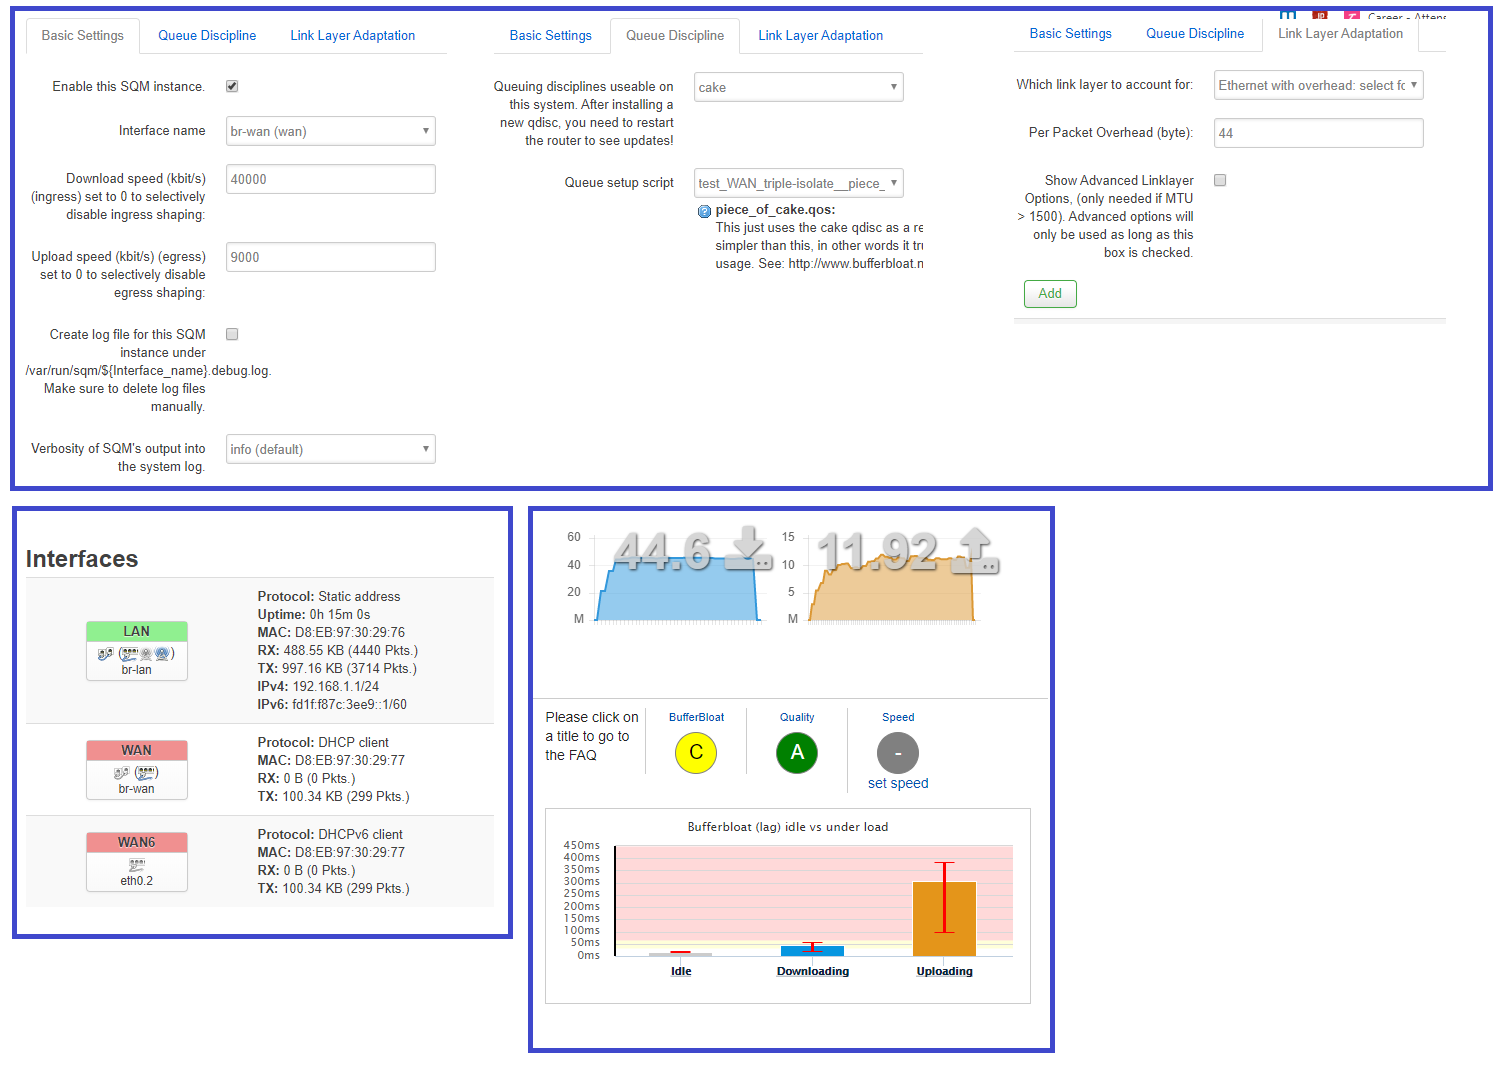
Task: Click the WAN br-wan interface icon
Action: 137,773
